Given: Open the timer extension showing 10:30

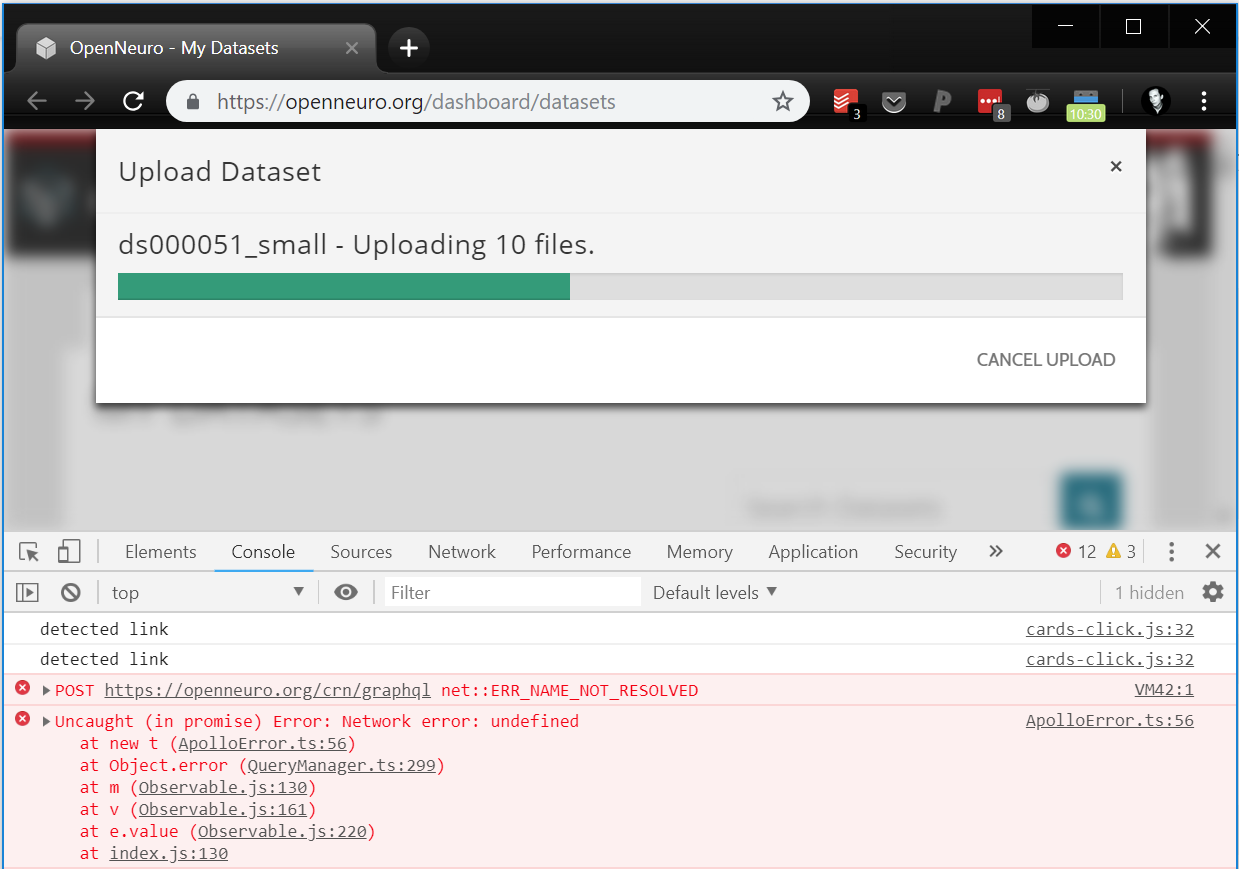Looking at the screenshot, I should [x=1085, y=101].
